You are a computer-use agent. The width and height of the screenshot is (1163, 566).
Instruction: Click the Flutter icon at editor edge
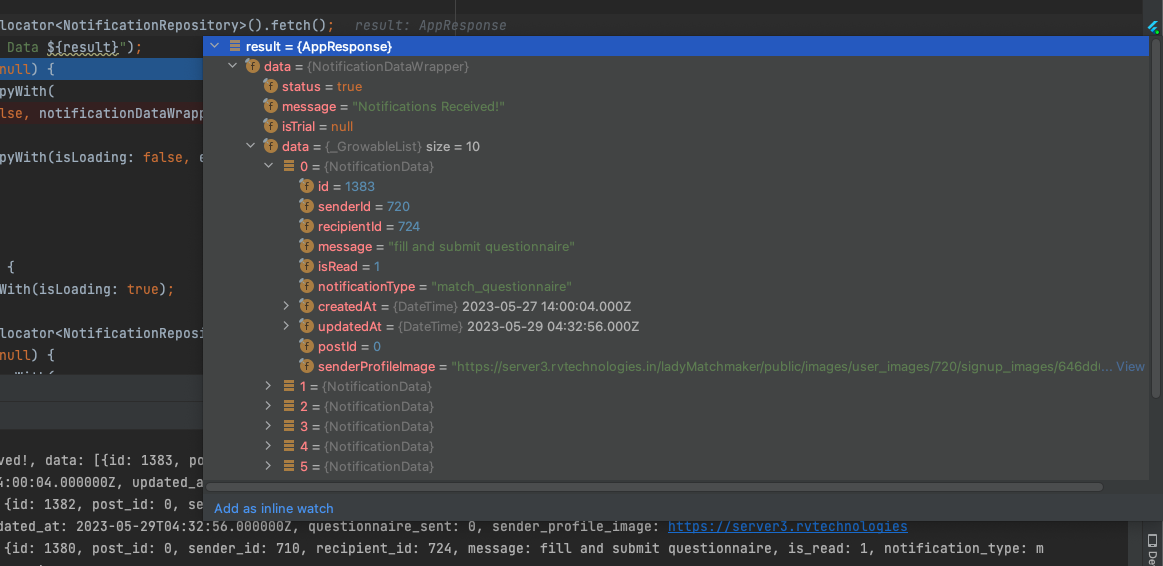coord(1152,27)
